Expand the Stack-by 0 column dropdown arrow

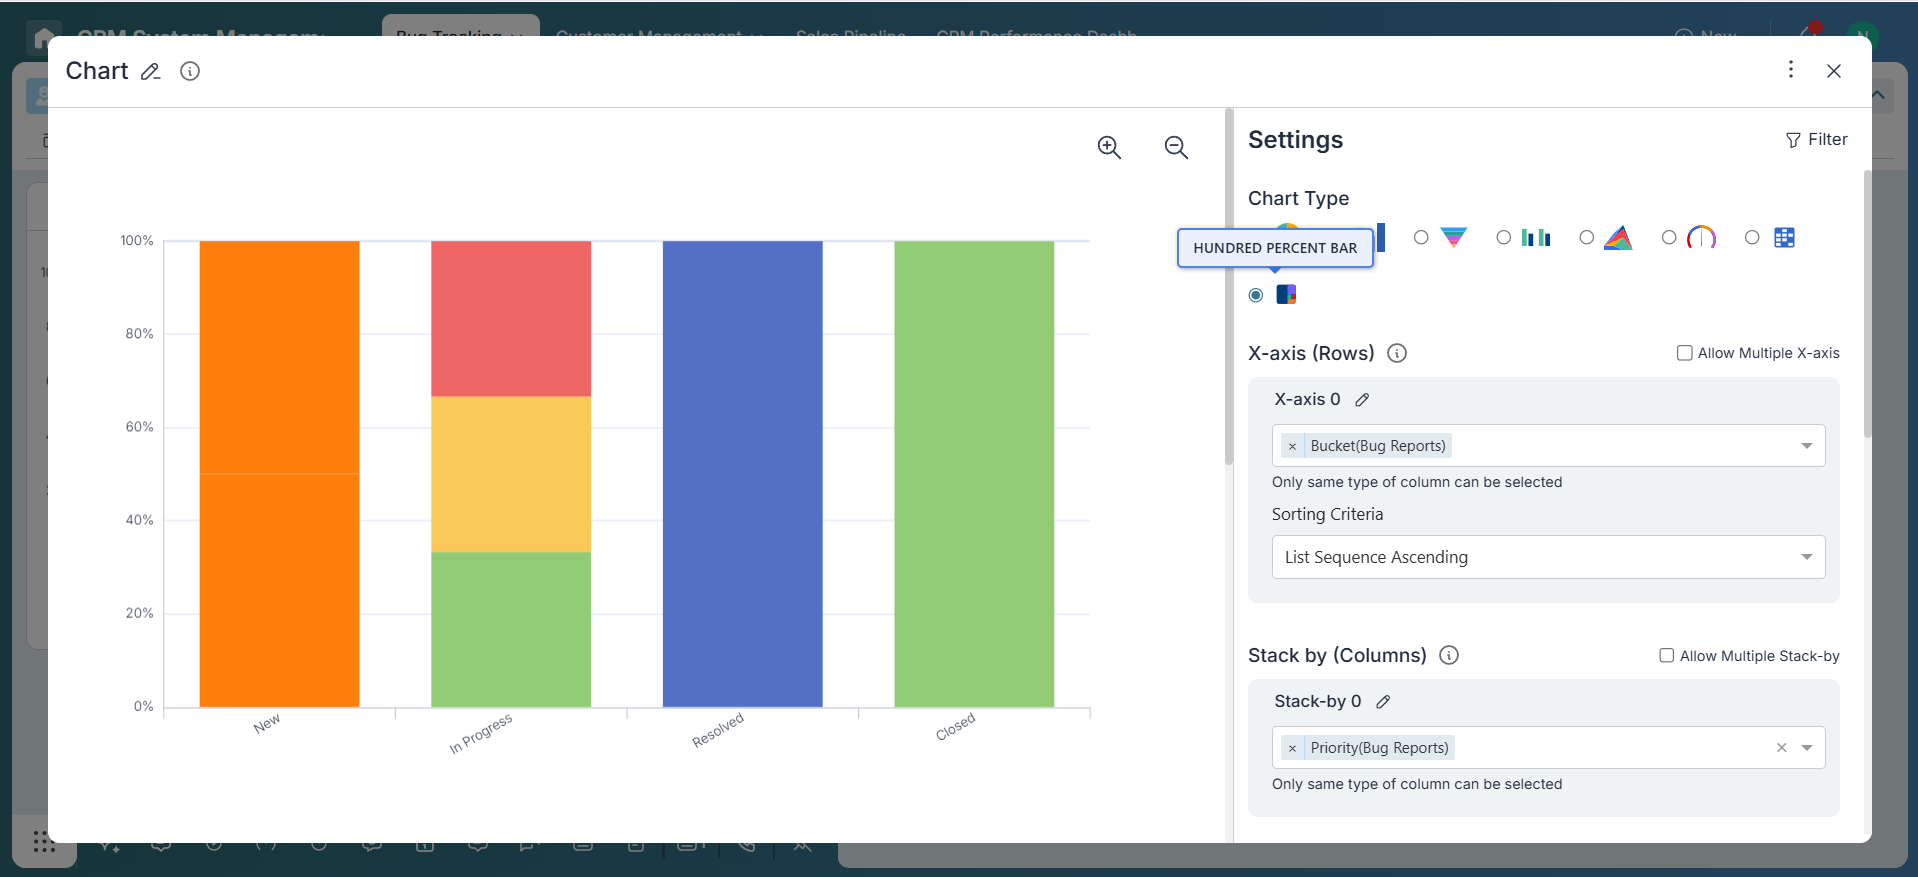1807,748
